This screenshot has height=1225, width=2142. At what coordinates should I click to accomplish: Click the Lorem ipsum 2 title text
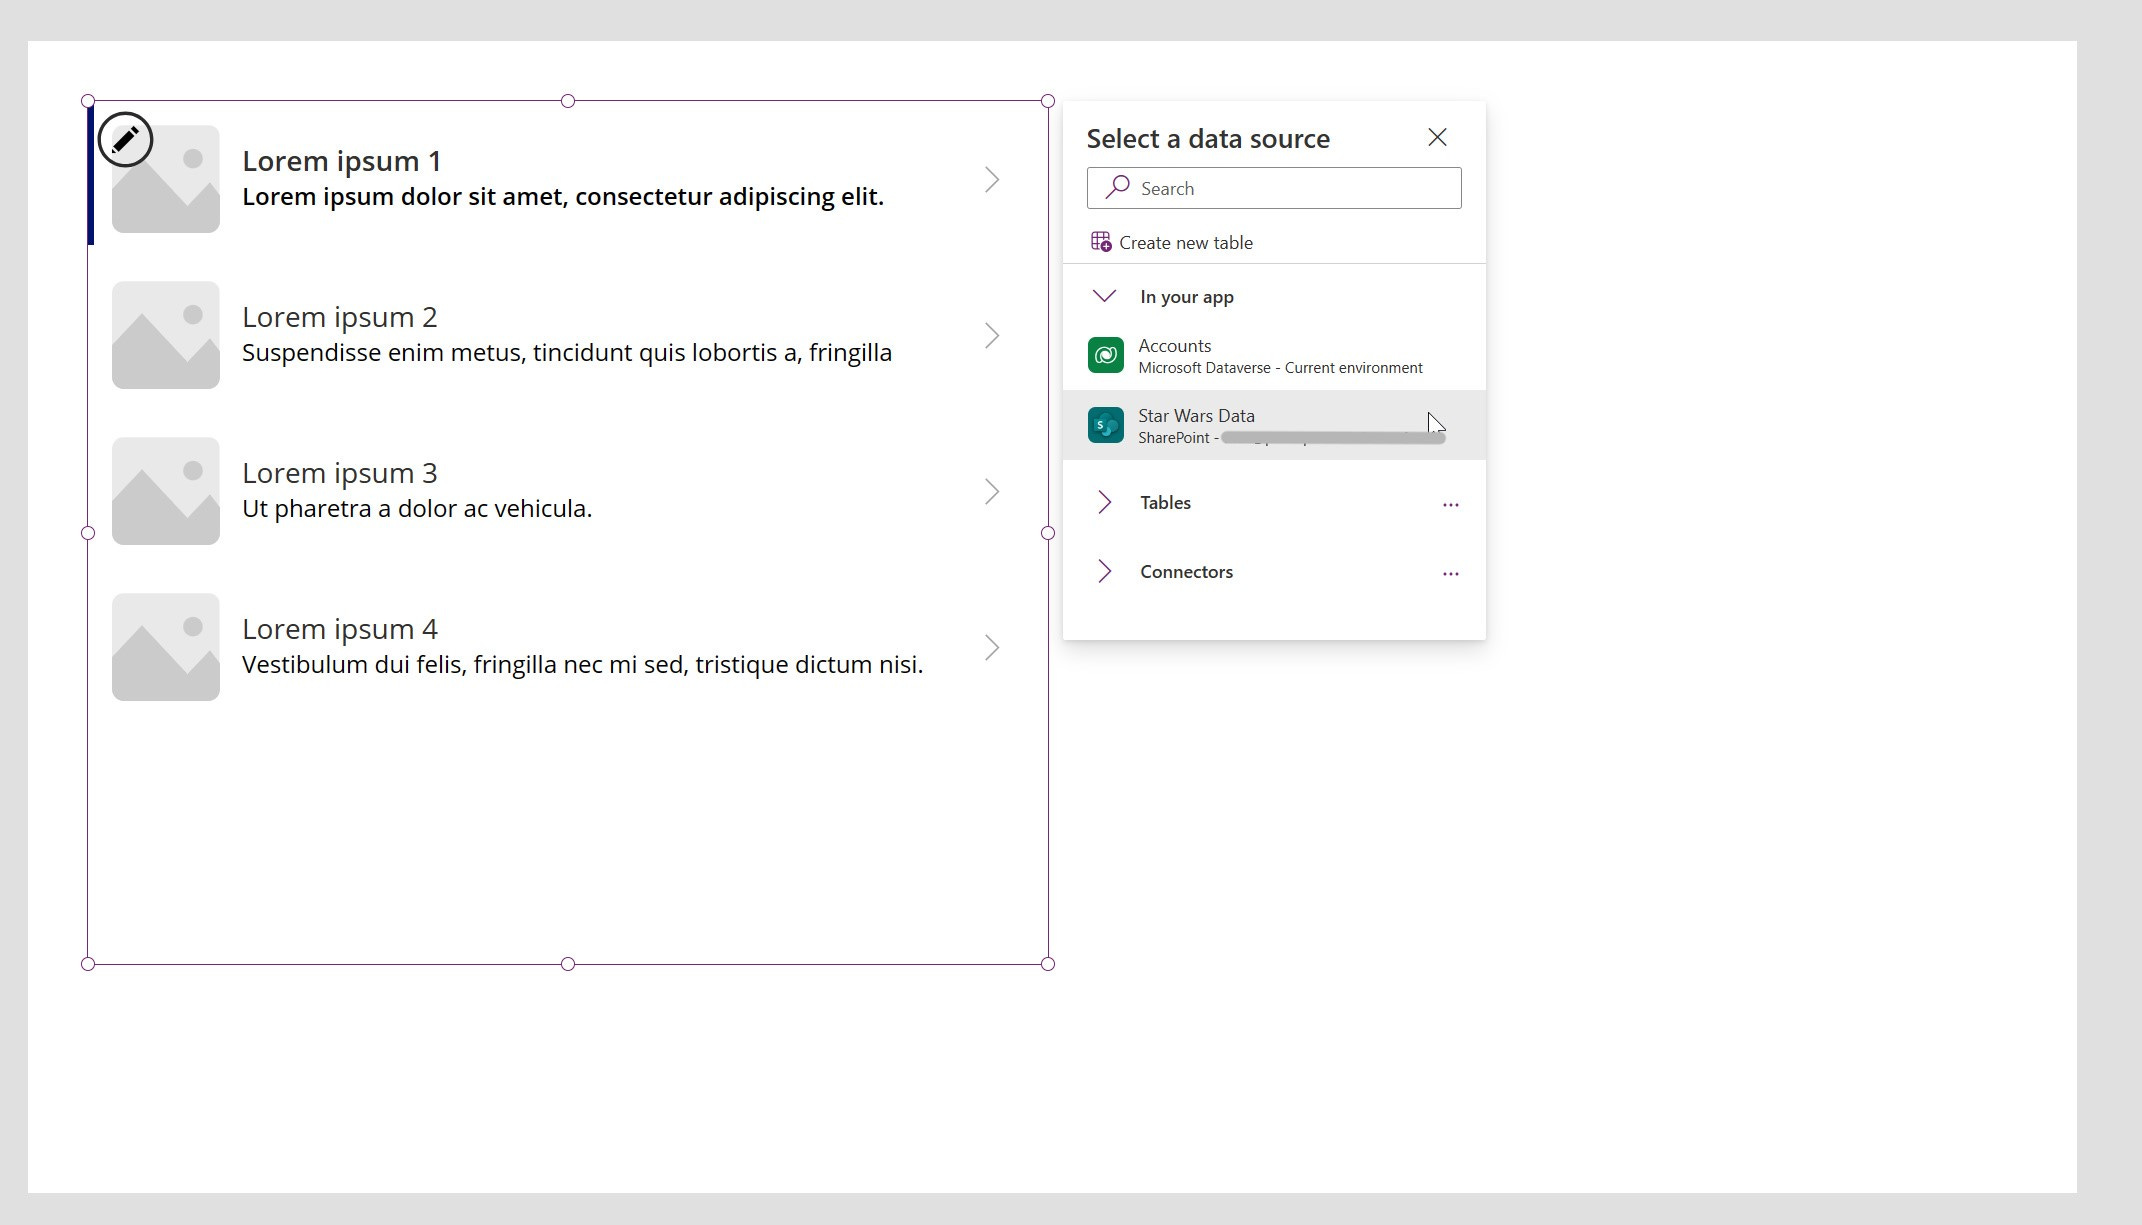click(340, 317)
